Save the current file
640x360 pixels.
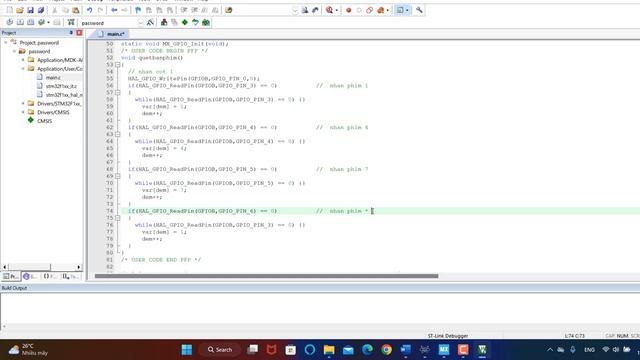30,10
